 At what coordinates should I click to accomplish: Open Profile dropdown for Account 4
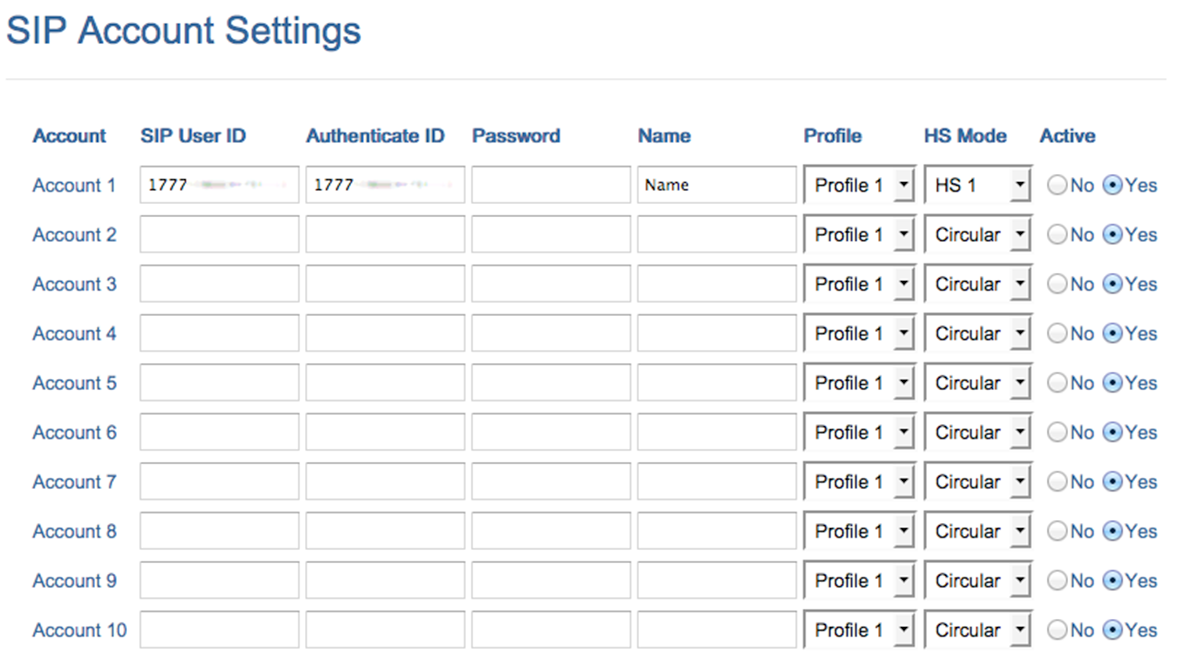pyautogui.click(x=859, y=334)
